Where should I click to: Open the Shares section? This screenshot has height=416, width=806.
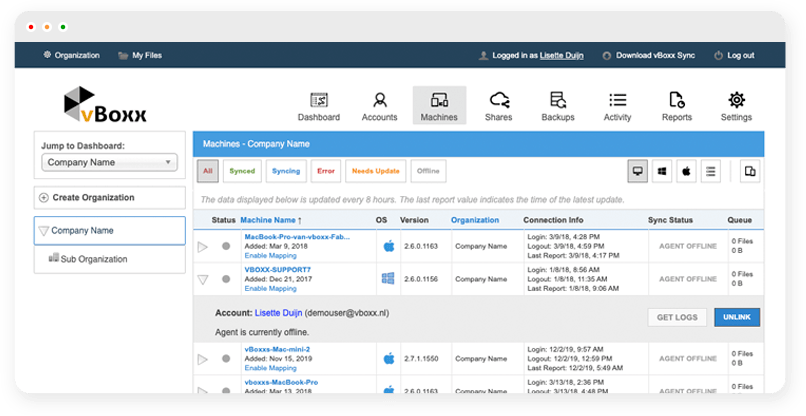click(498, 106)
